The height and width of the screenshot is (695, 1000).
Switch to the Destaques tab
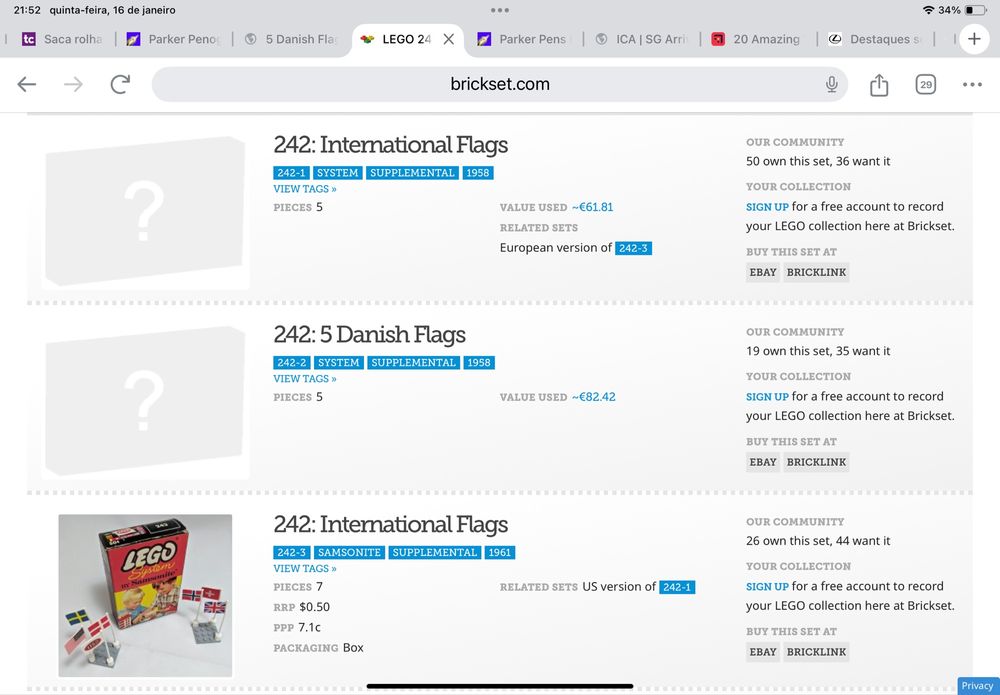pos(875,39)
